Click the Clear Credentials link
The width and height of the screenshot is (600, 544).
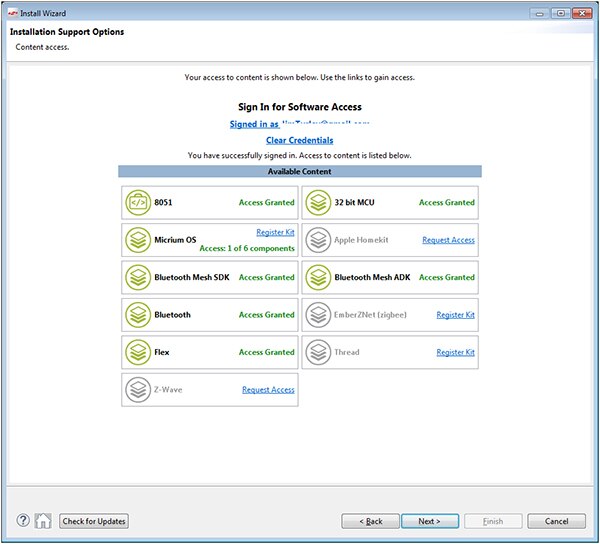299,140
